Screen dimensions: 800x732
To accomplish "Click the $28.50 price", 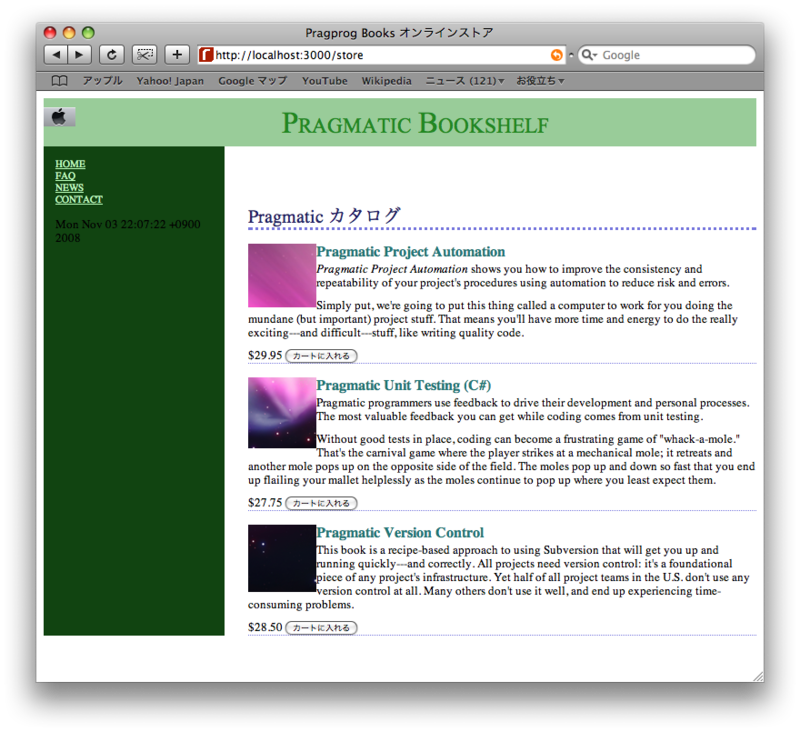I will pos(265,627).
